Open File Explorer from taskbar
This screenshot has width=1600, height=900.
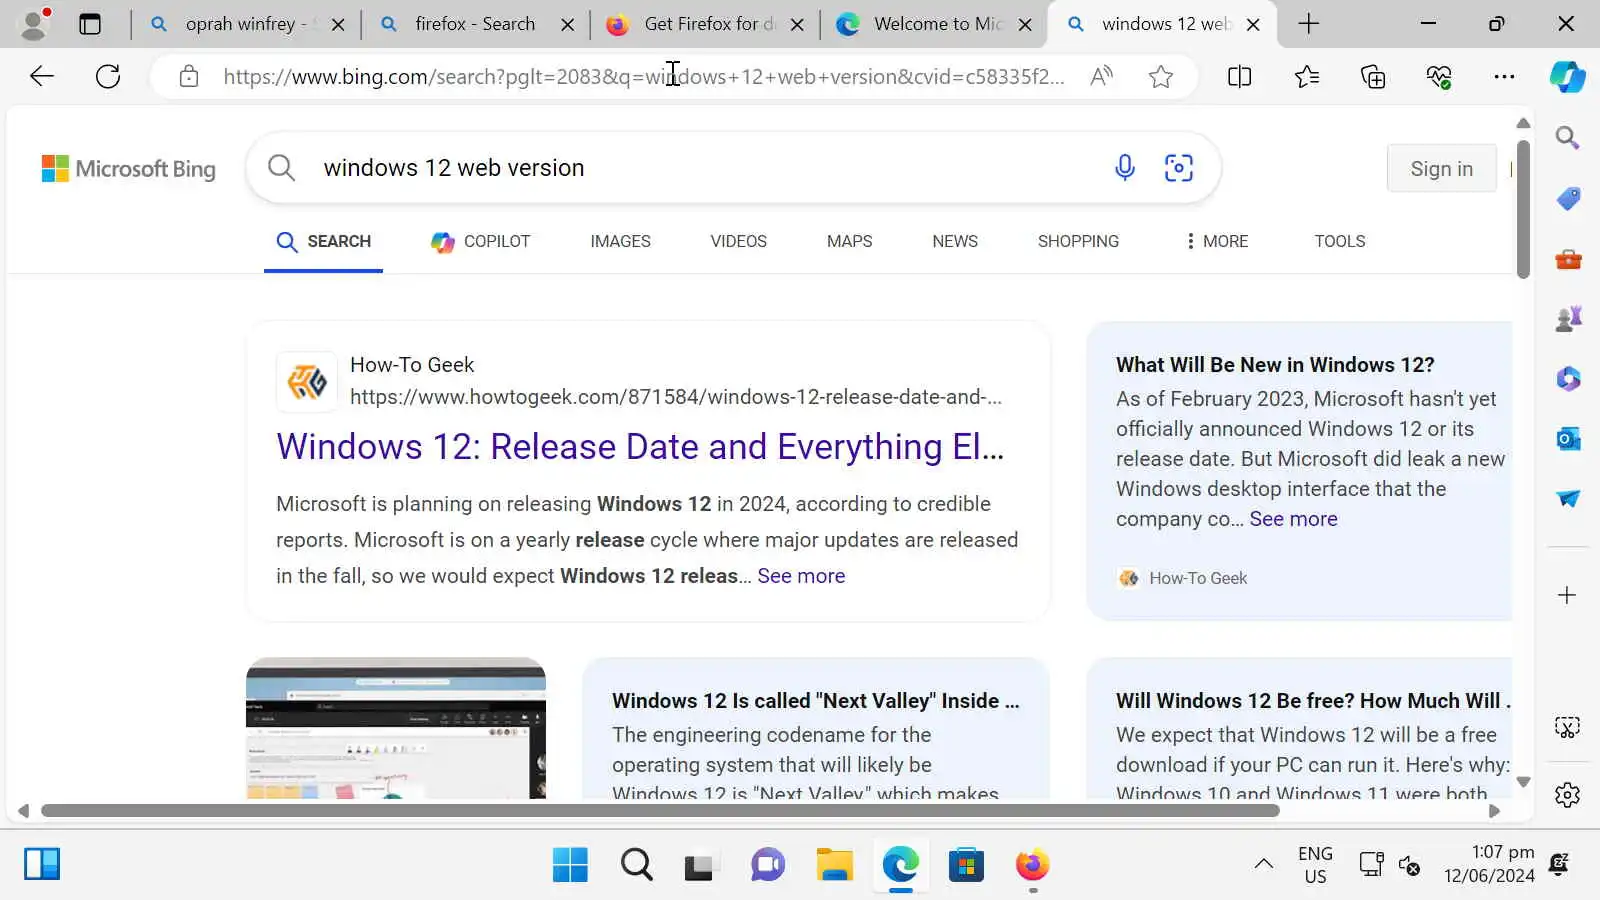(834, 865)
